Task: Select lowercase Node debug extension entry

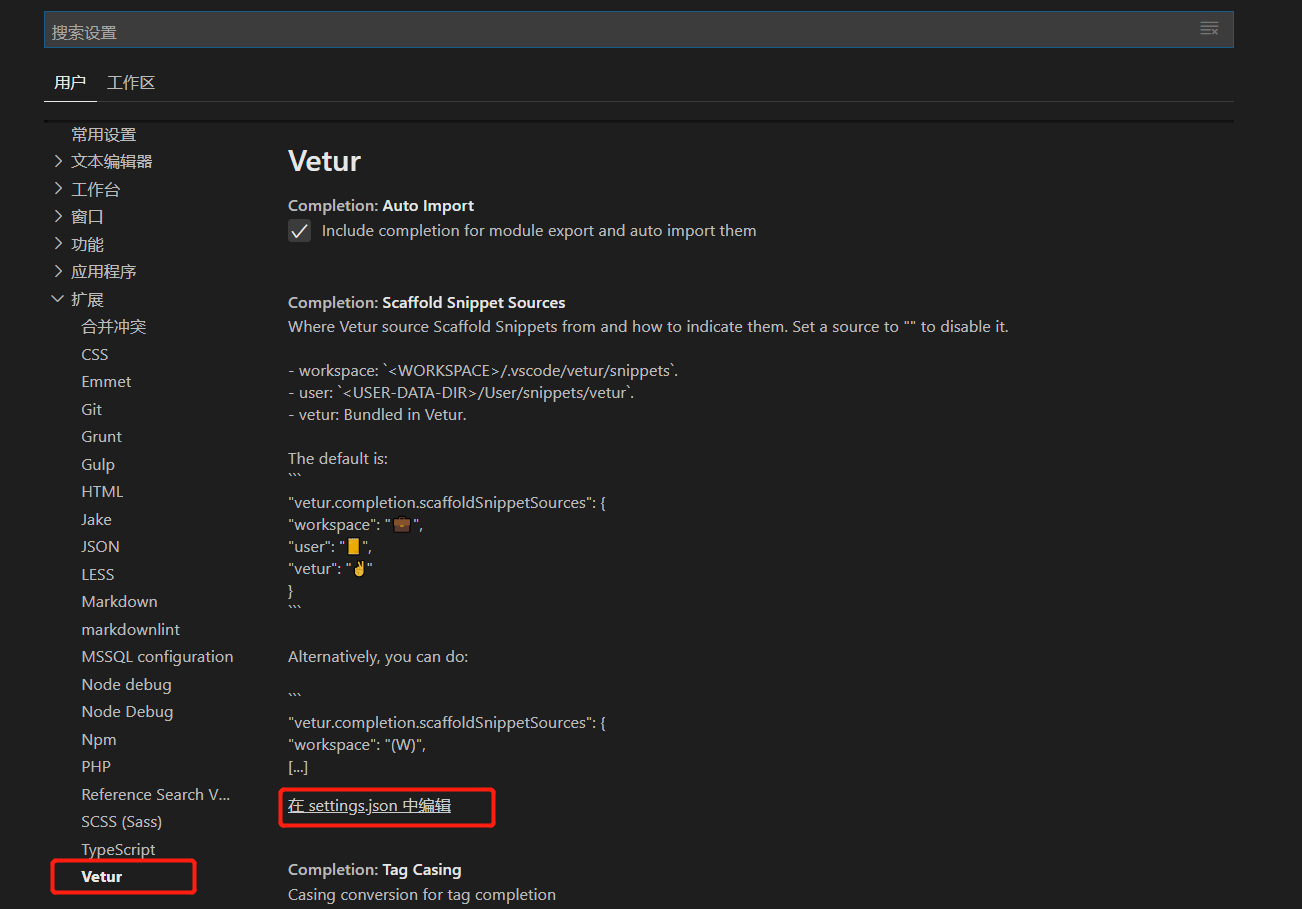Action: (x=126, y=684)
